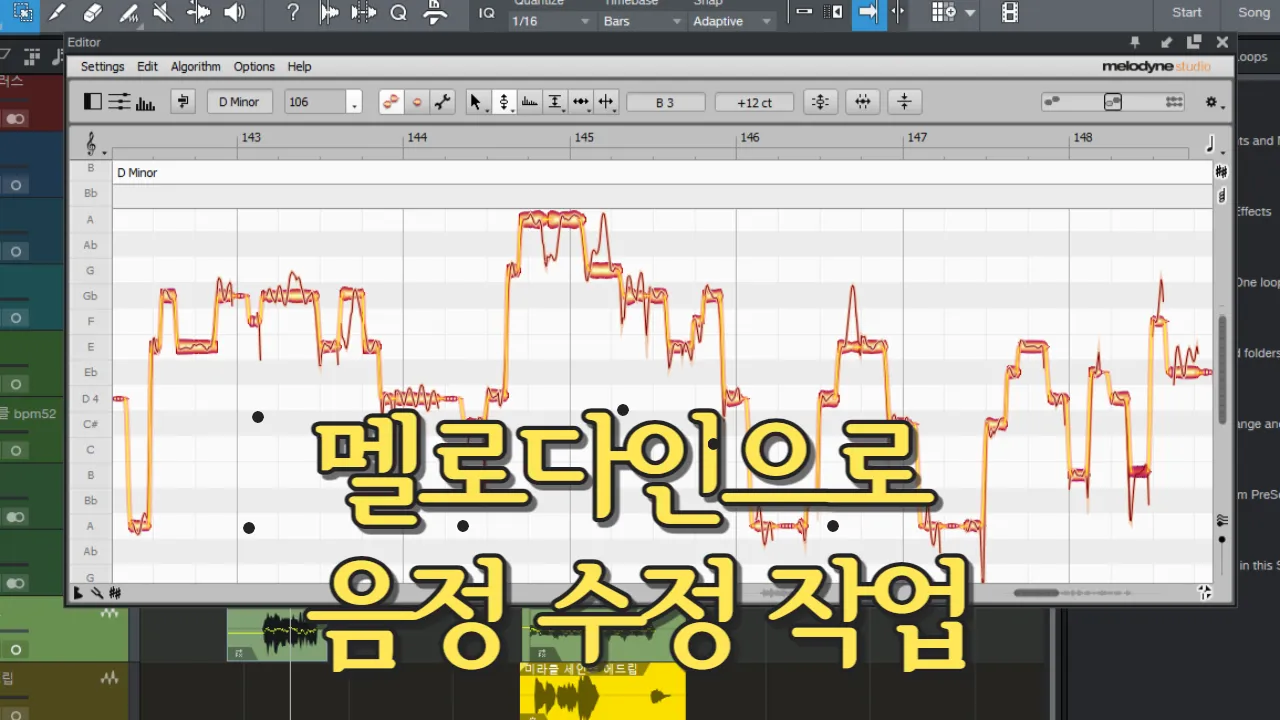Select the Melodyne pitch tool
1280x720 pixels.
coord(504,102)
